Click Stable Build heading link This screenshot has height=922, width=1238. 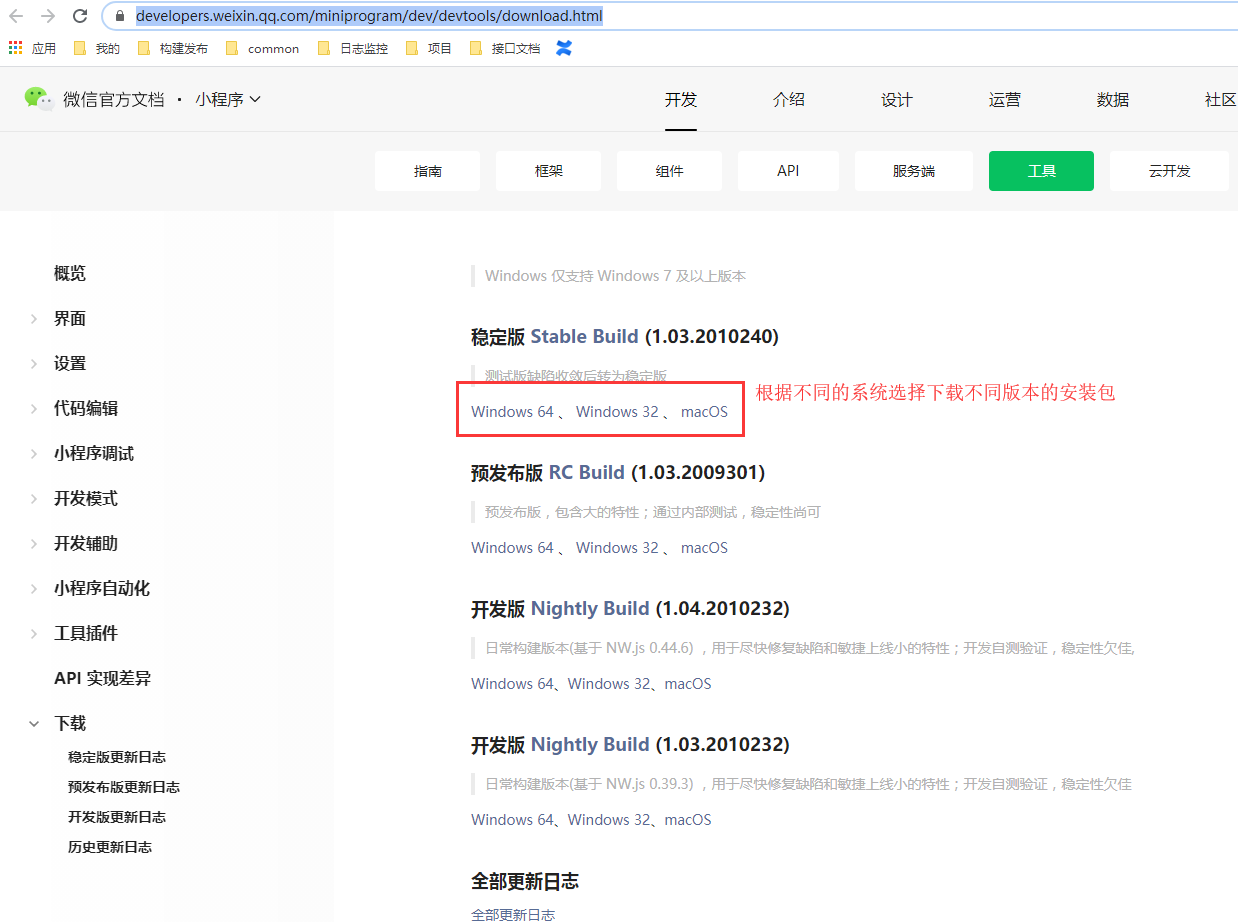(x=585, y=337)
